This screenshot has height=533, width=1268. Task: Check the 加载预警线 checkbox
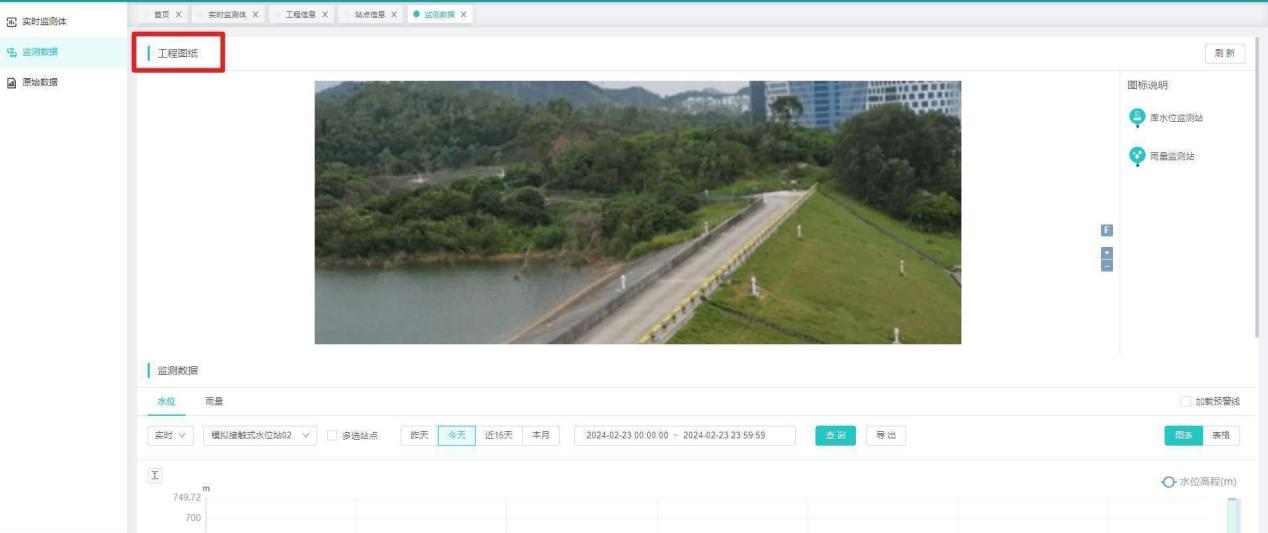(x=1186, y=402)
